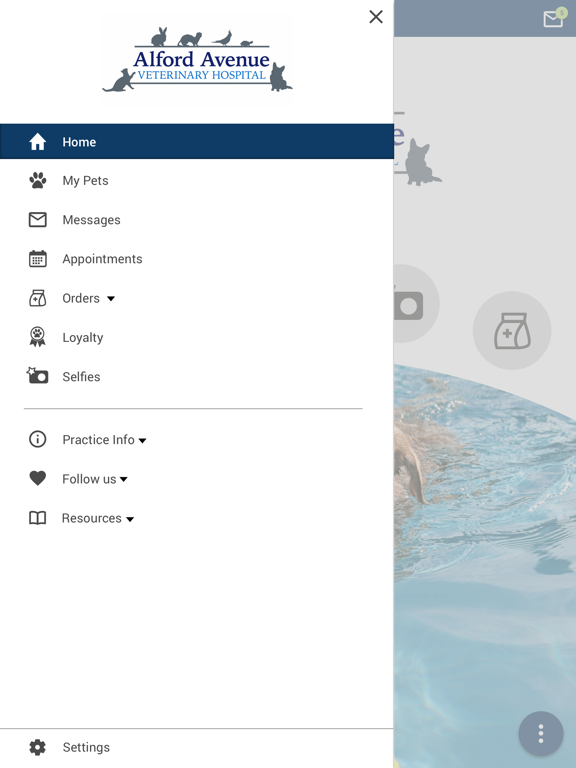Image resolution: width=576 pixels, height=768 pixels.
Task: Open the Orders menu entry
Action: 81,298
